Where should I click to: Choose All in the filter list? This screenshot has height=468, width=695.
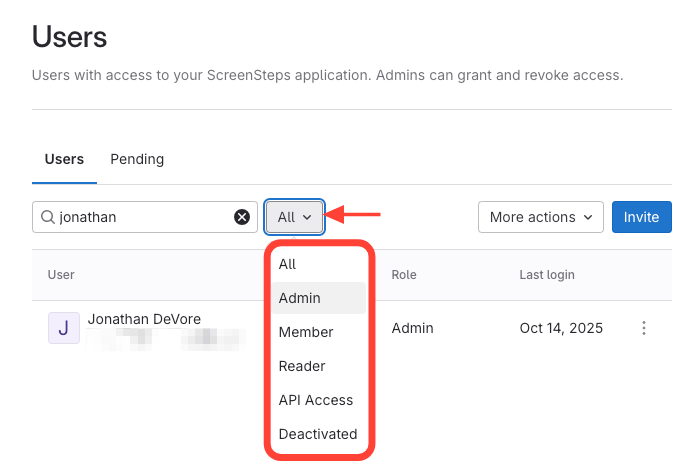[288, 264]
